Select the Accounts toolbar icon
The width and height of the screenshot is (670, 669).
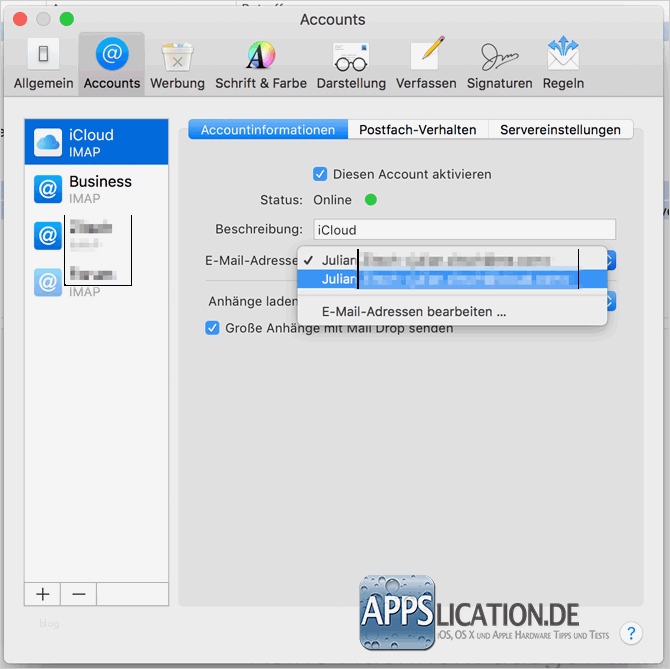click(112, 64)
